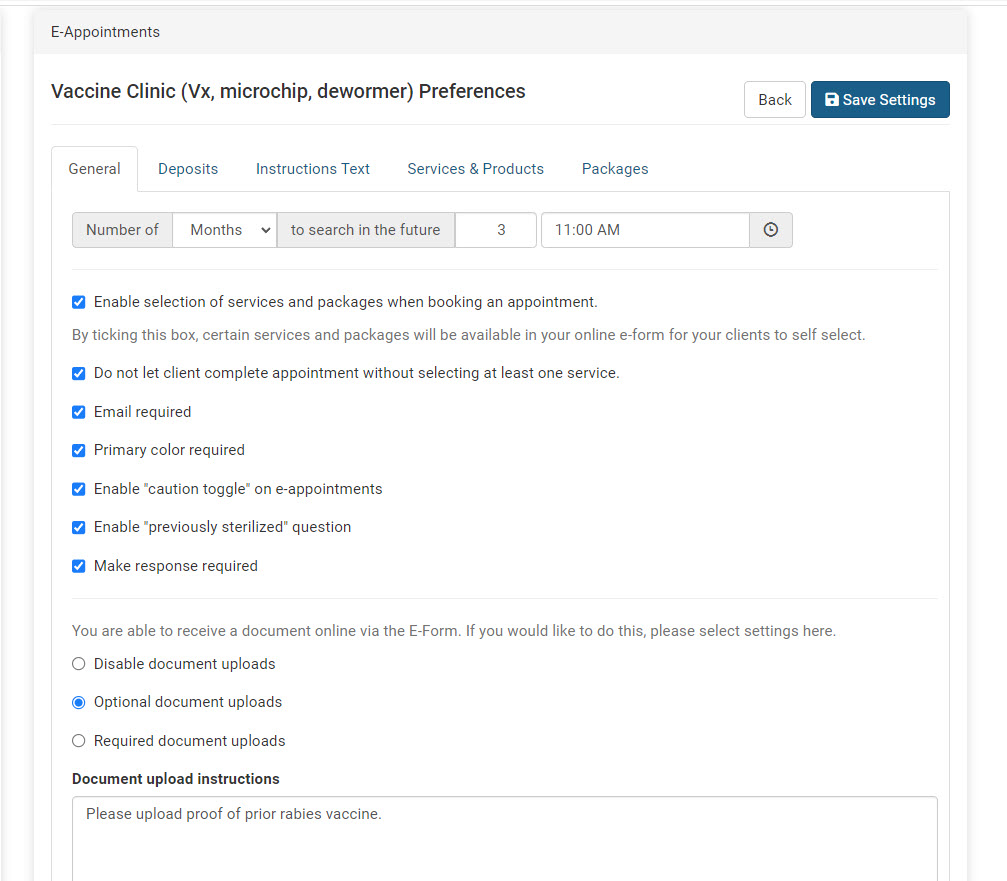Click the Save Settings button

point(880,100)
